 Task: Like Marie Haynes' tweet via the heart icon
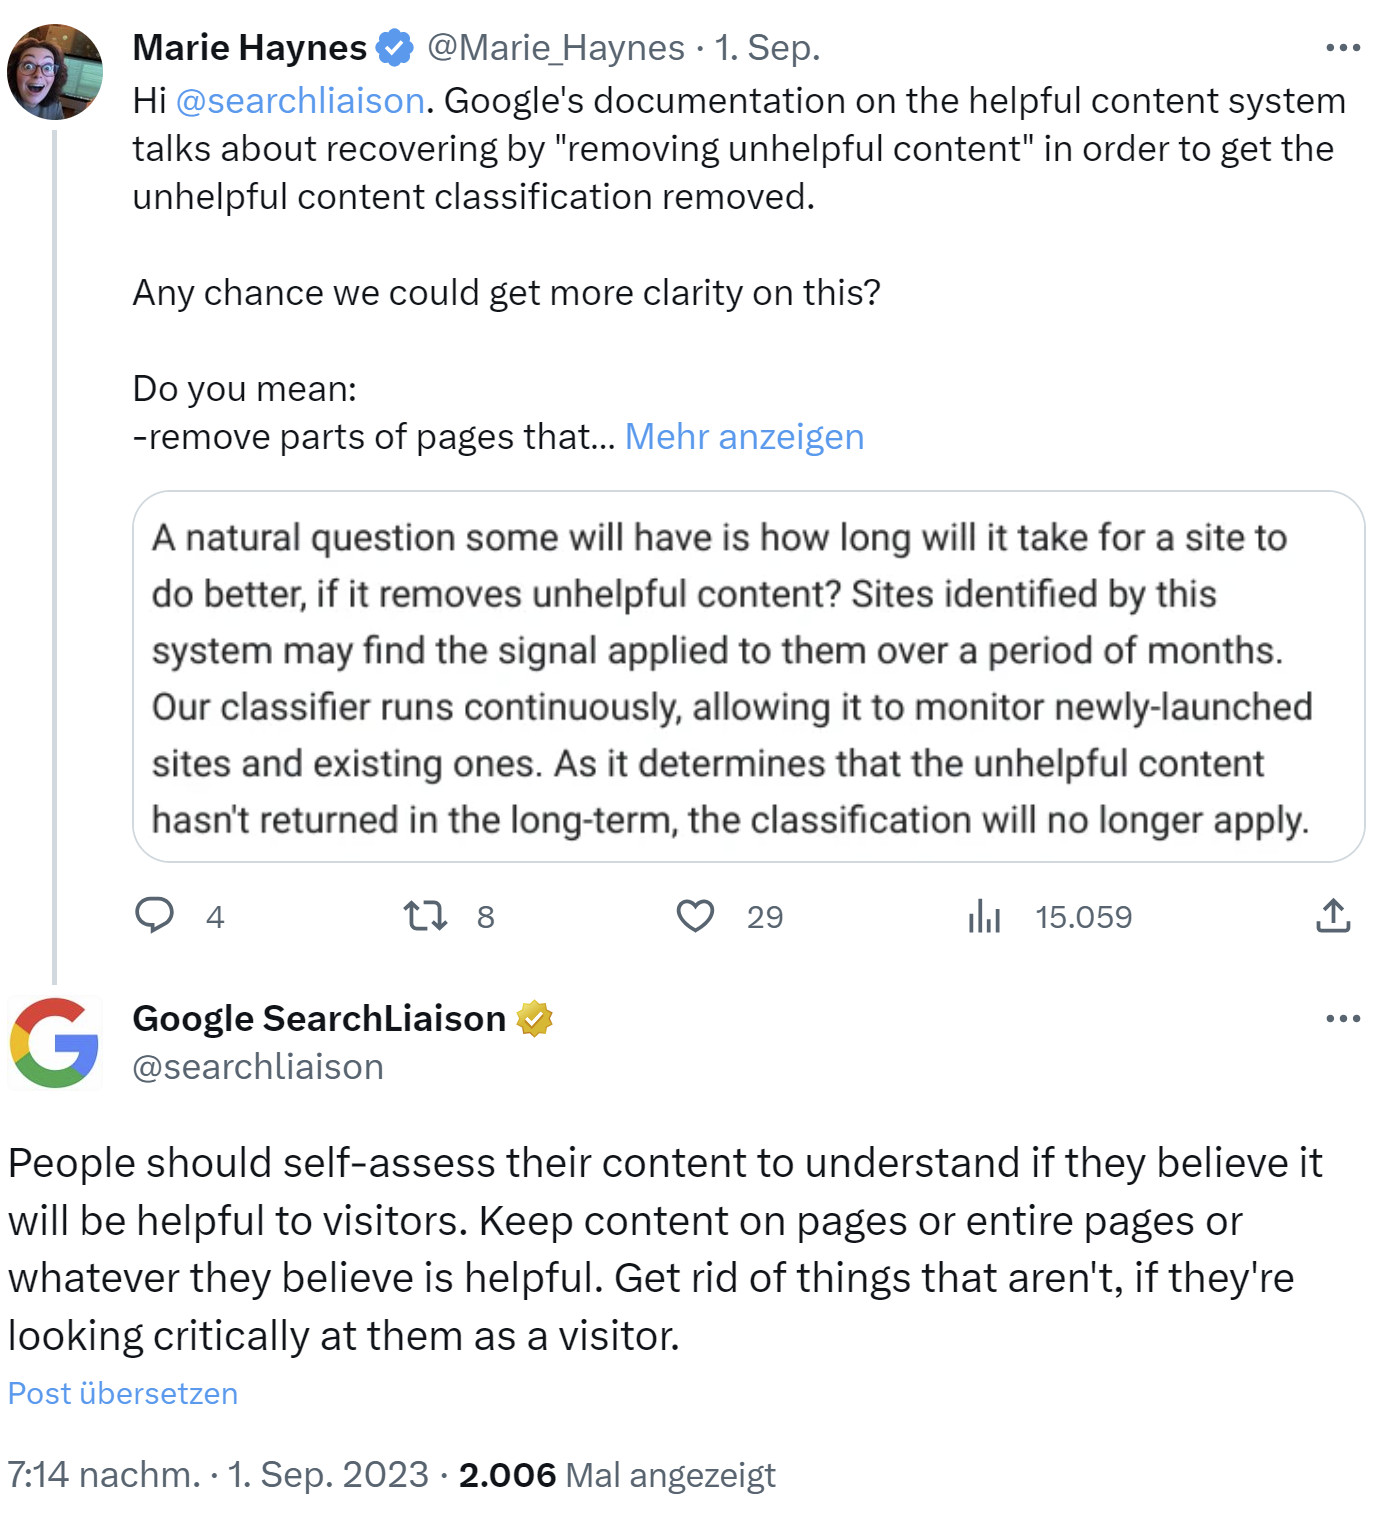[696, 916]
